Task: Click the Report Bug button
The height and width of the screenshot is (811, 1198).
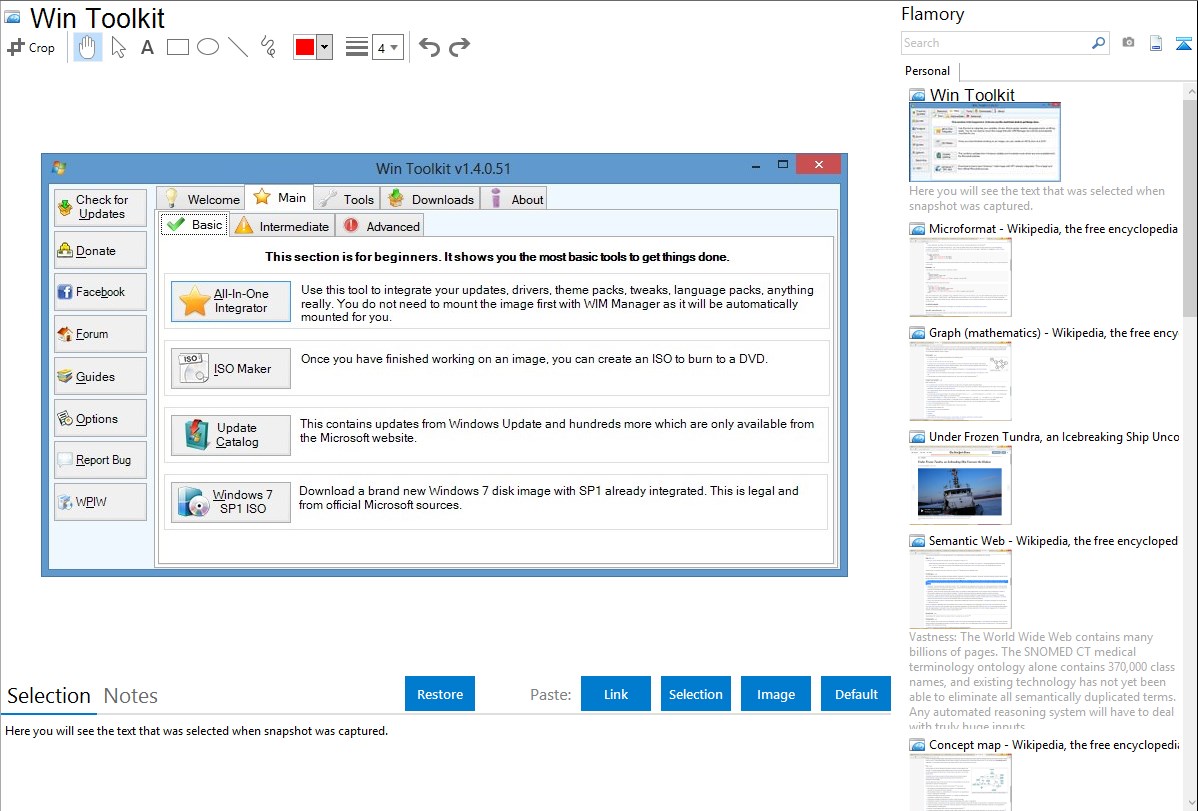Action: [100, 460]
